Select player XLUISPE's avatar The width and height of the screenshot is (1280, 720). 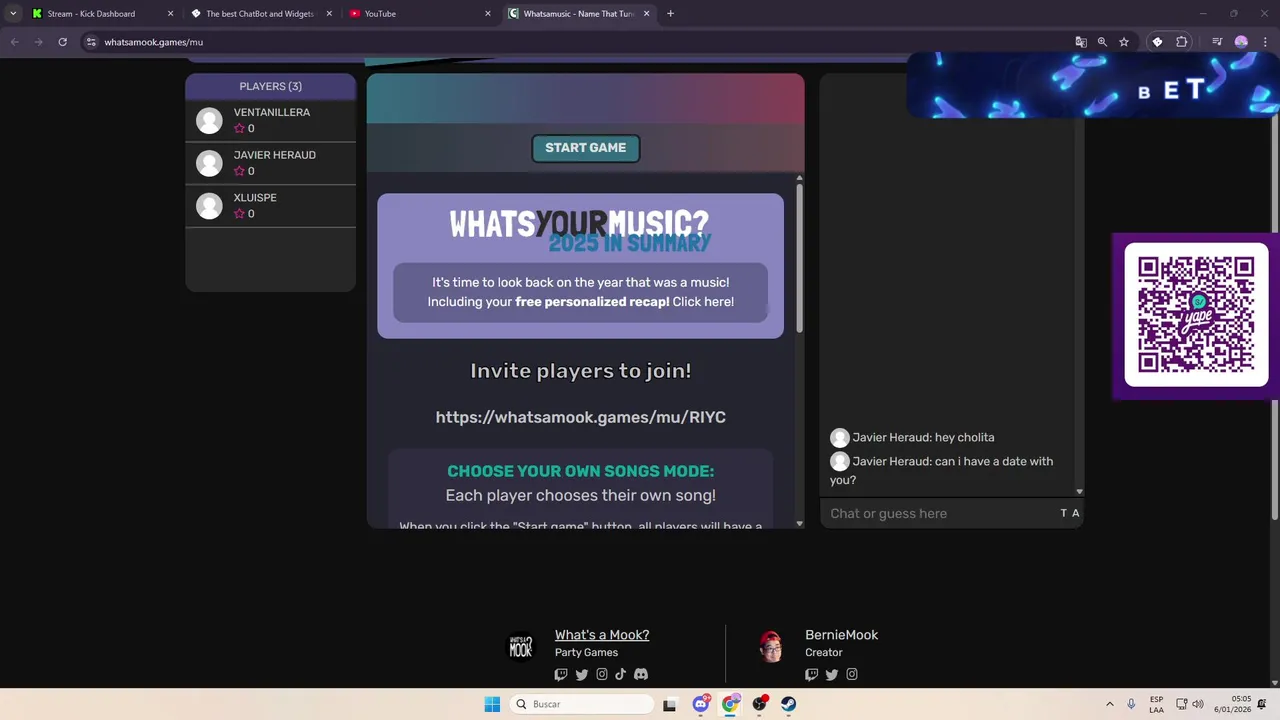coord(209,206)
